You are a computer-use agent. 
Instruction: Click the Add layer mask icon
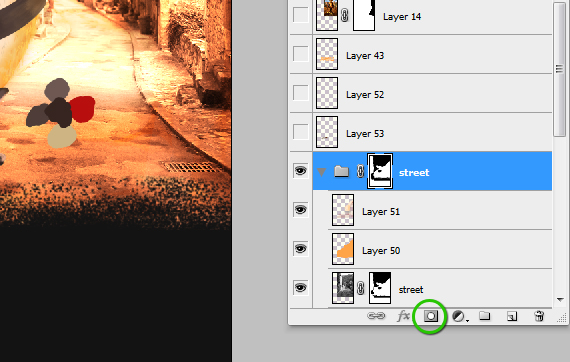point(430,316)
